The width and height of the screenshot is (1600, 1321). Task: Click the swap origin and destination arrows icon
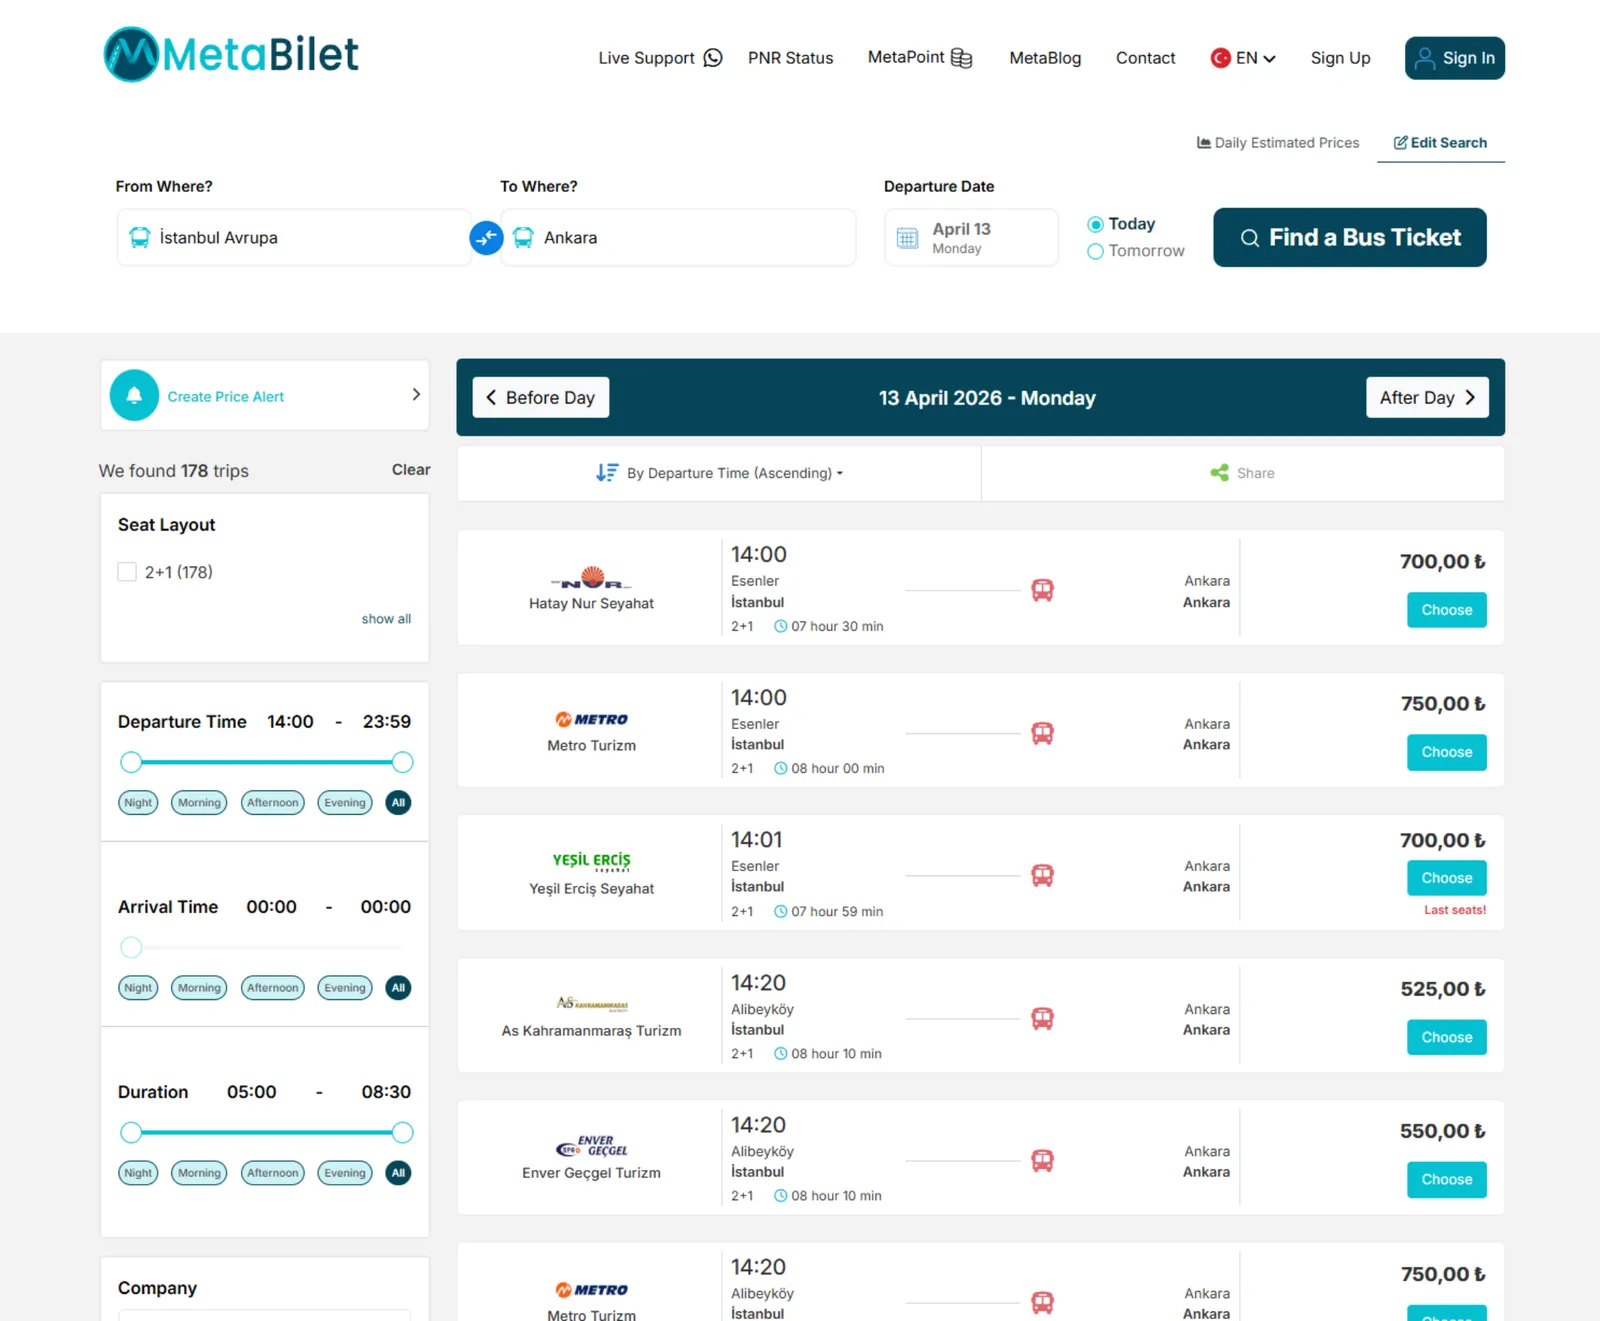pyautogui.click(x=486, y=238)
